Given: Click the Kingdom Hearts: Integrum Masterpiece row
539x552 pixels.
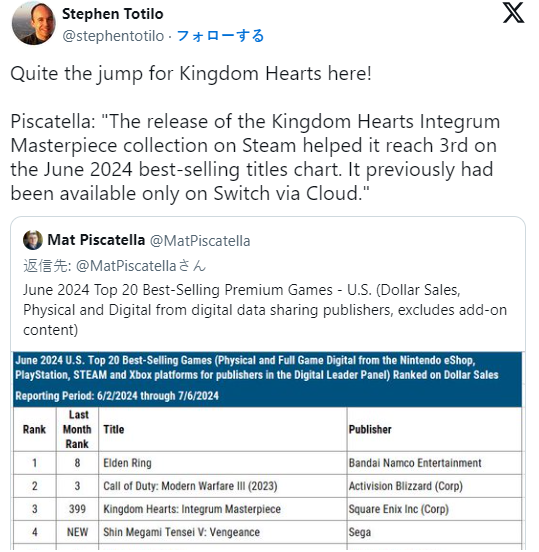Looking at the screenshot, I should (268, 509).
